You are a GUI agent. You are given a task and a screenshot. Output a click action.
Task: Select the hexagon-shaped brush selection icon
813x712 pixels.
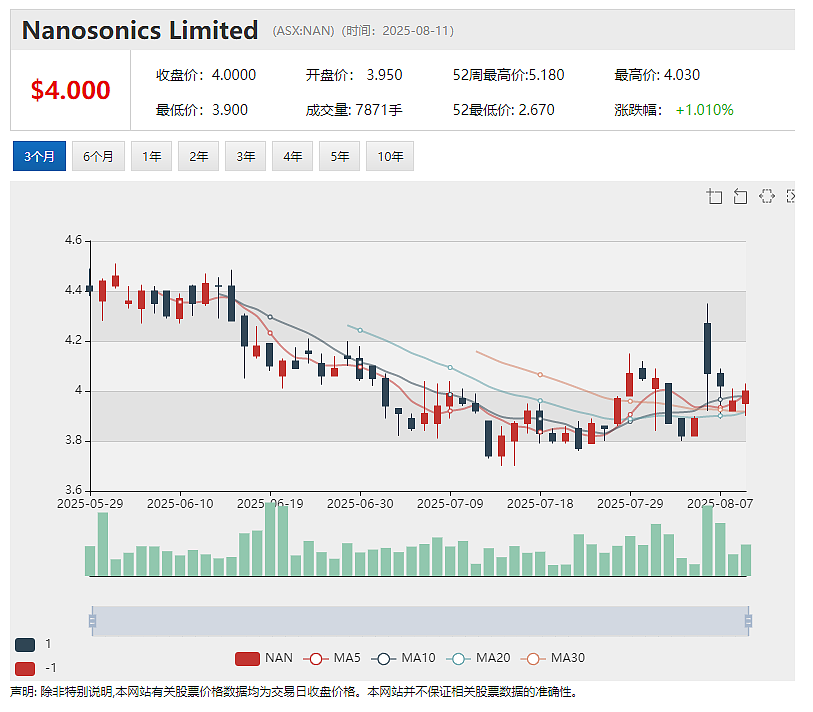point(766,196)
